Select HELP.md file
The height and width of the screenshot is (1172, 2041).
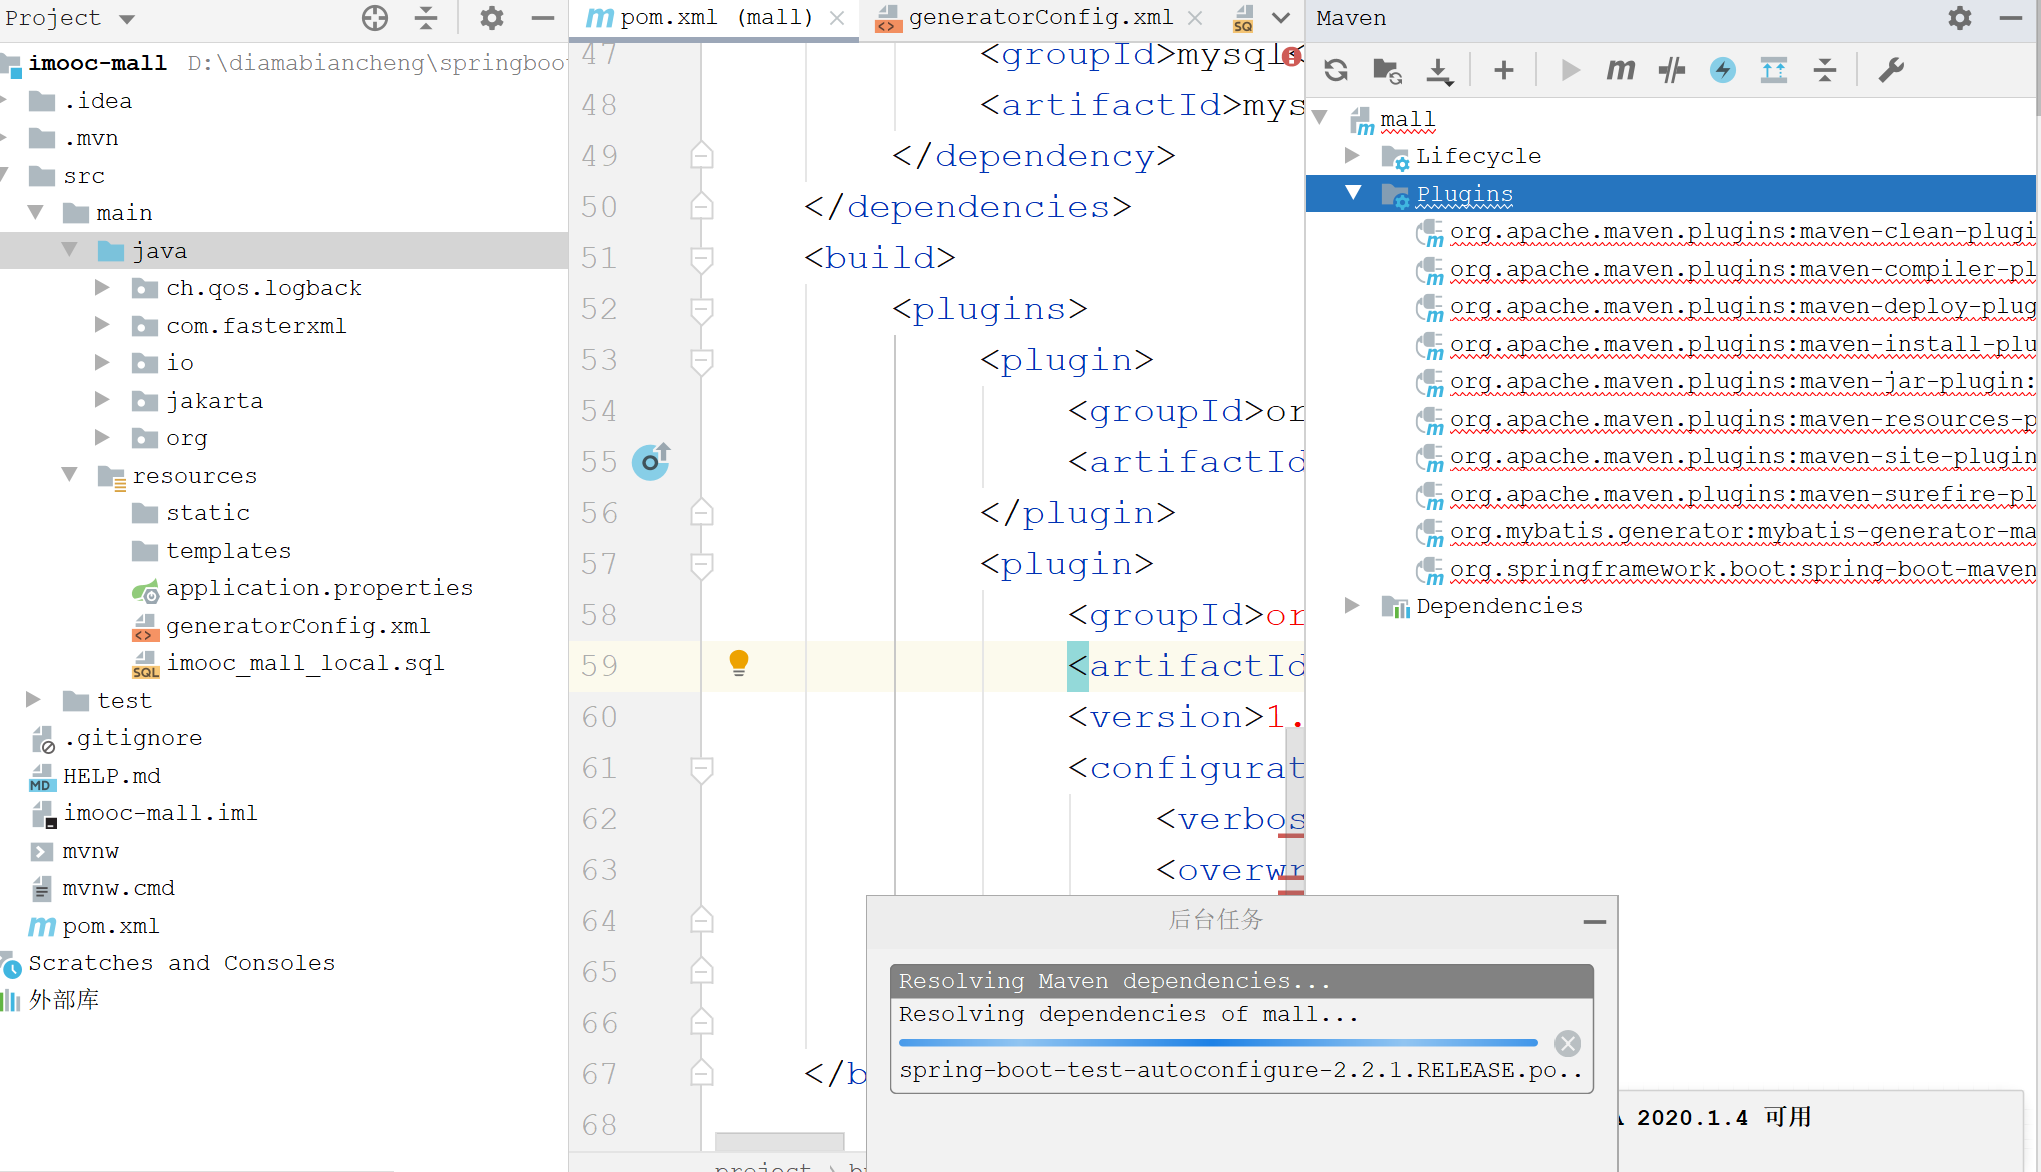[x=111, y=776]
